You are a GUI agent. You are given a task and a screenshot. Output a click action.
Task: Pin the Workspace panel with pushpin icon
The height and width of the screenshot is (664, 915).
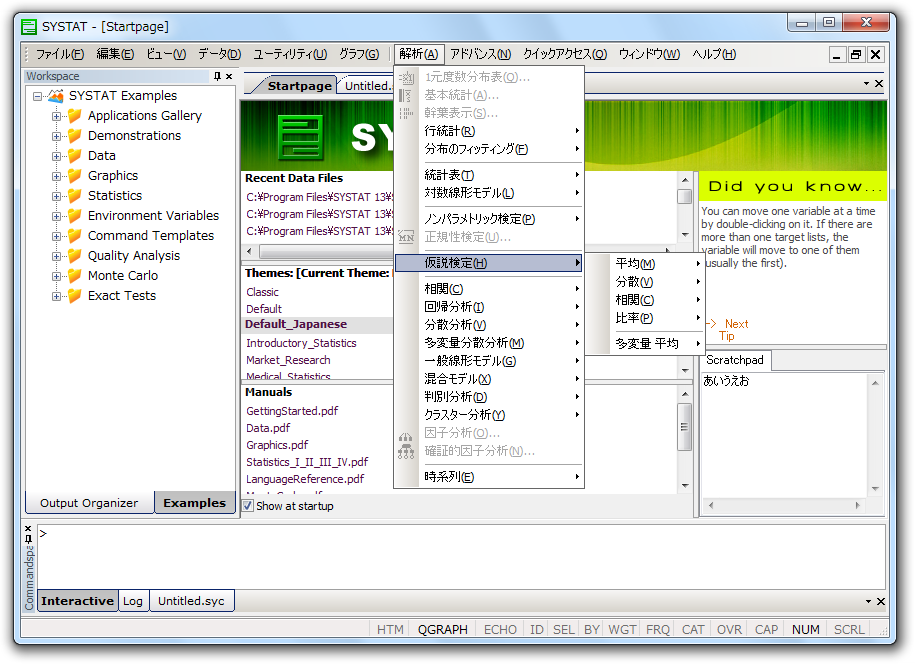click(x=217, y=76)
